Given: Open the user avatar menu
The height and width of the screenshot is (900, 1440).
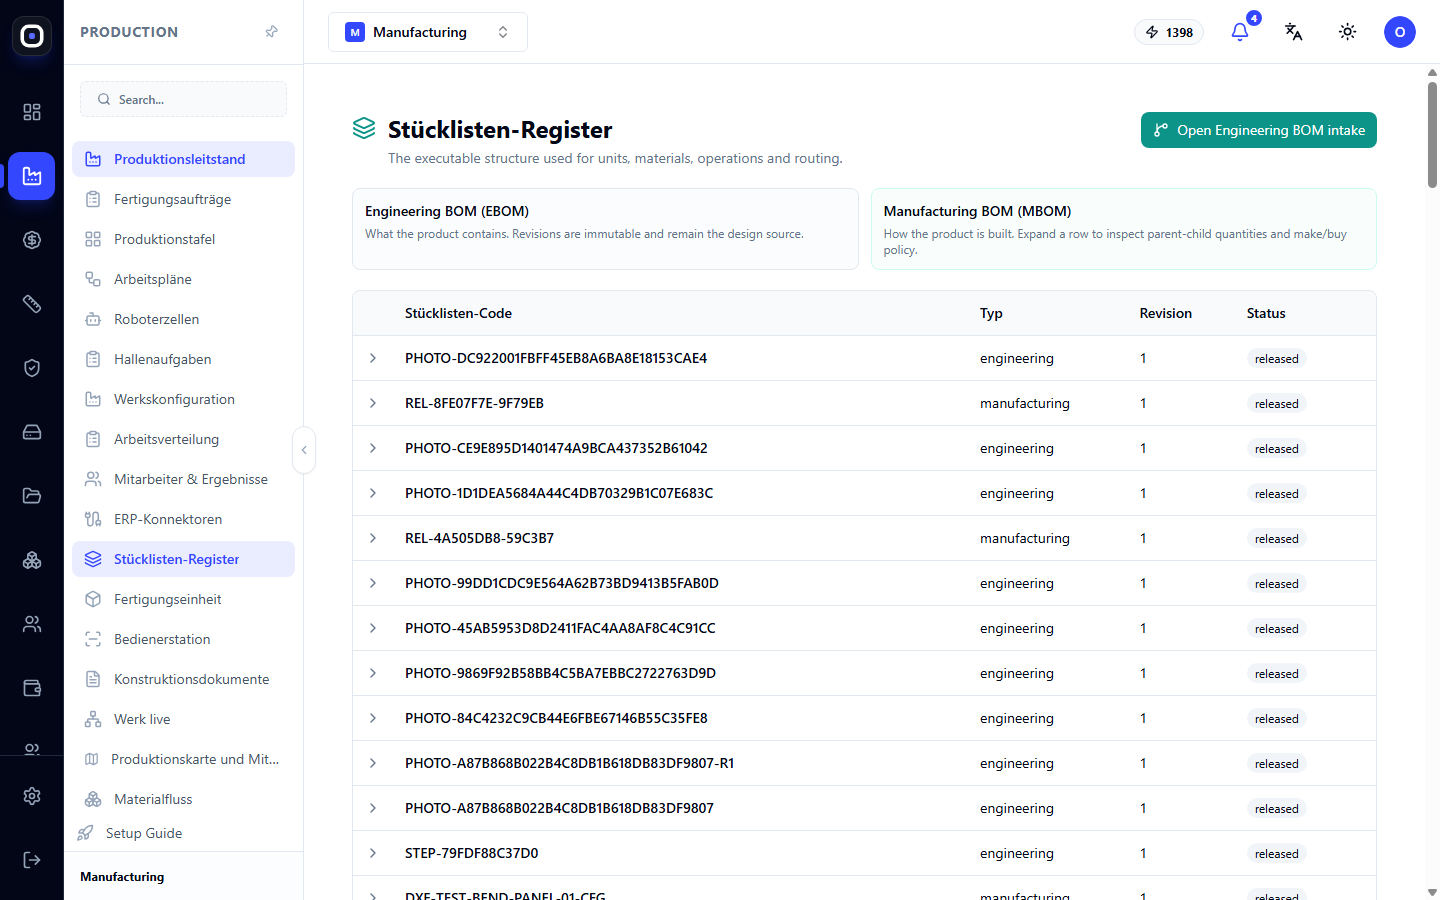Looking at the screenshot, I should coord(1399,32).
